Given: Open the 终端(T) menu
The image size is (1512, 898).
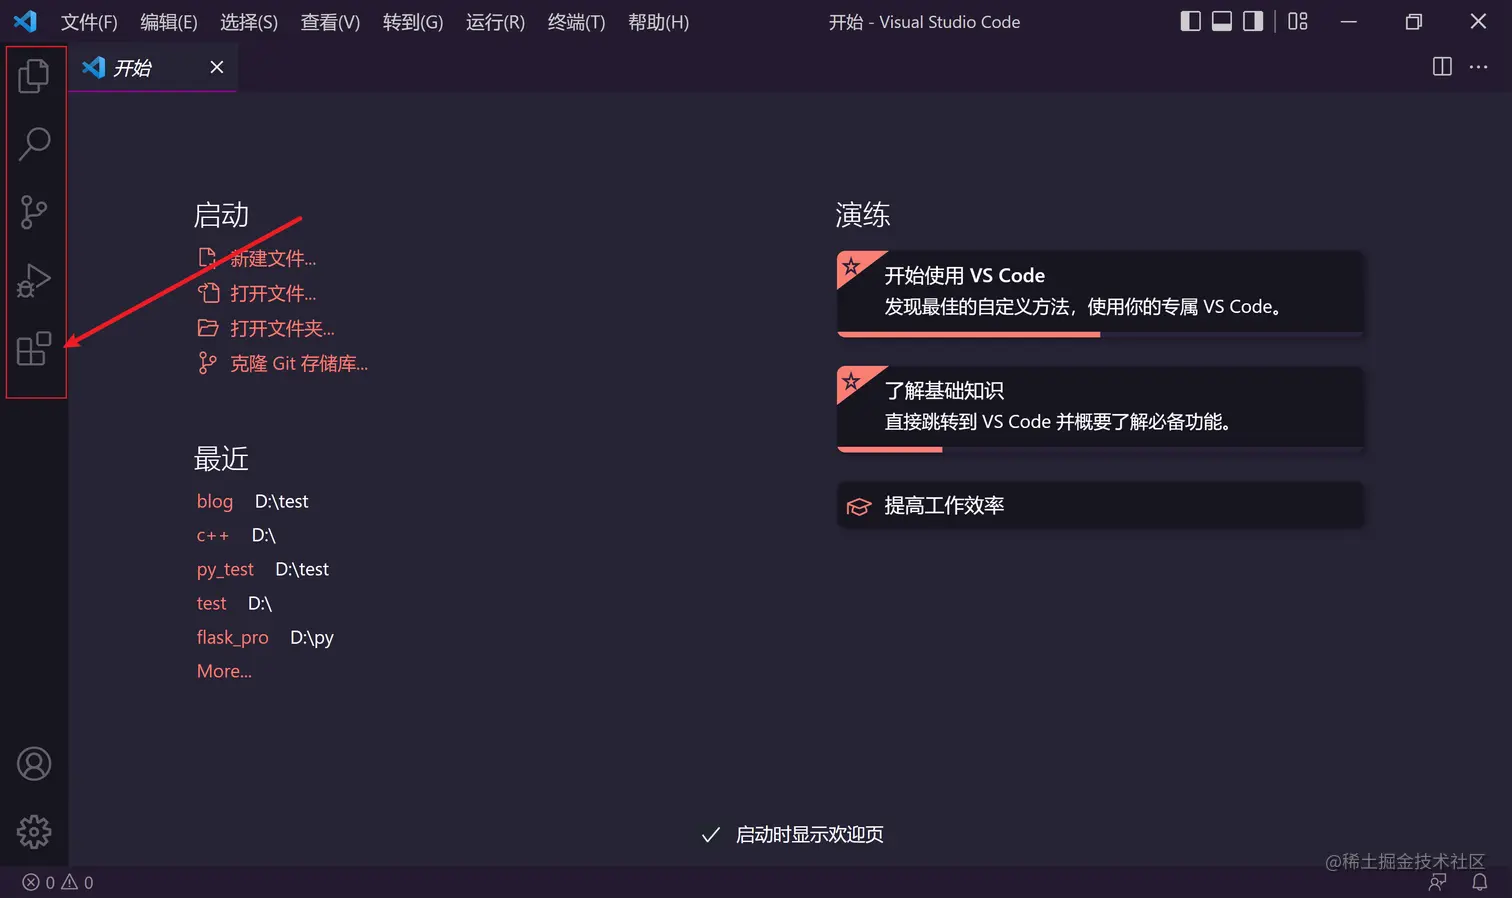Looking at the screenshot, I should (x=576, y=22).
